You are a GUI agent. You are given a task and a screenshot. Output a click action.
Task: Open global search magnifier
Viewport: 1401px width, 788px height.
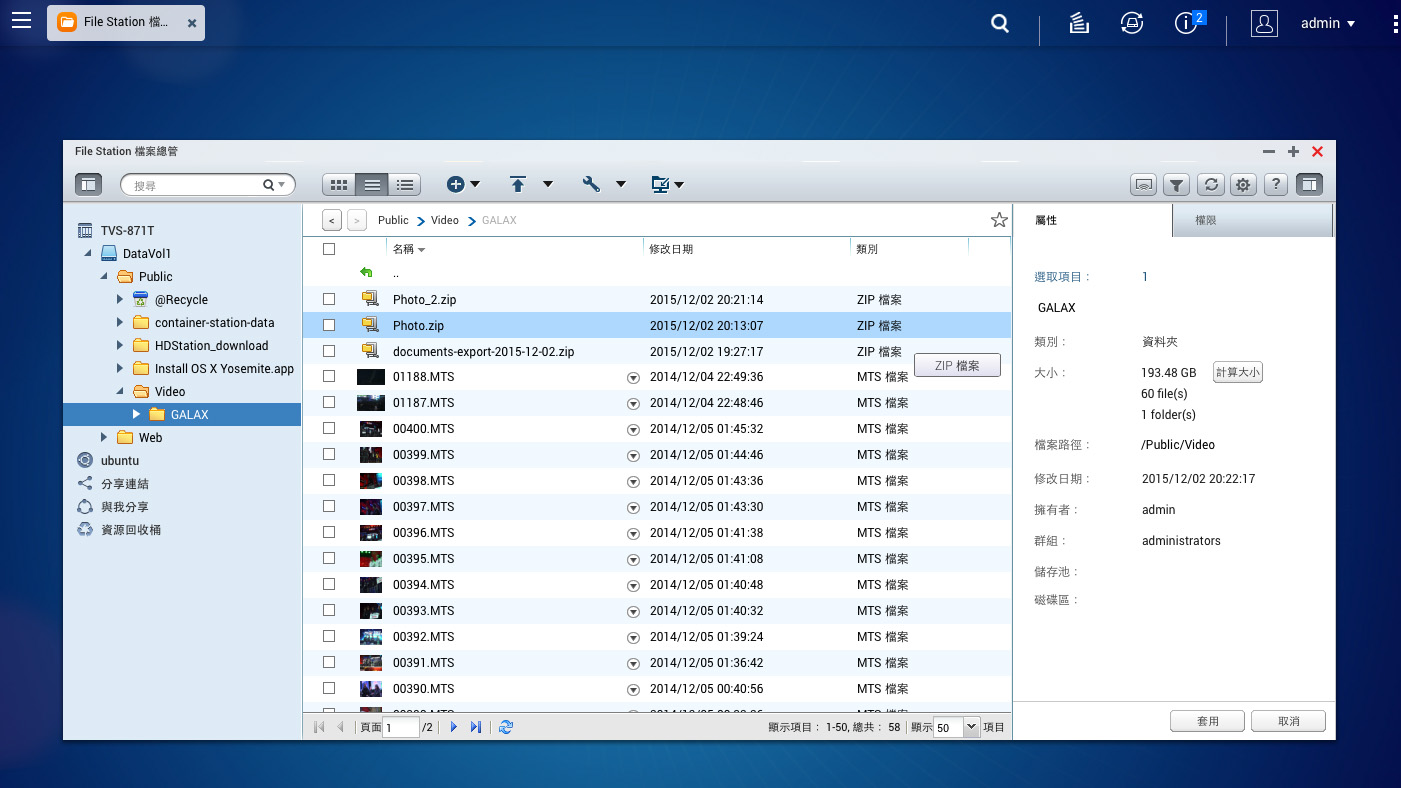click(1000, 24)
